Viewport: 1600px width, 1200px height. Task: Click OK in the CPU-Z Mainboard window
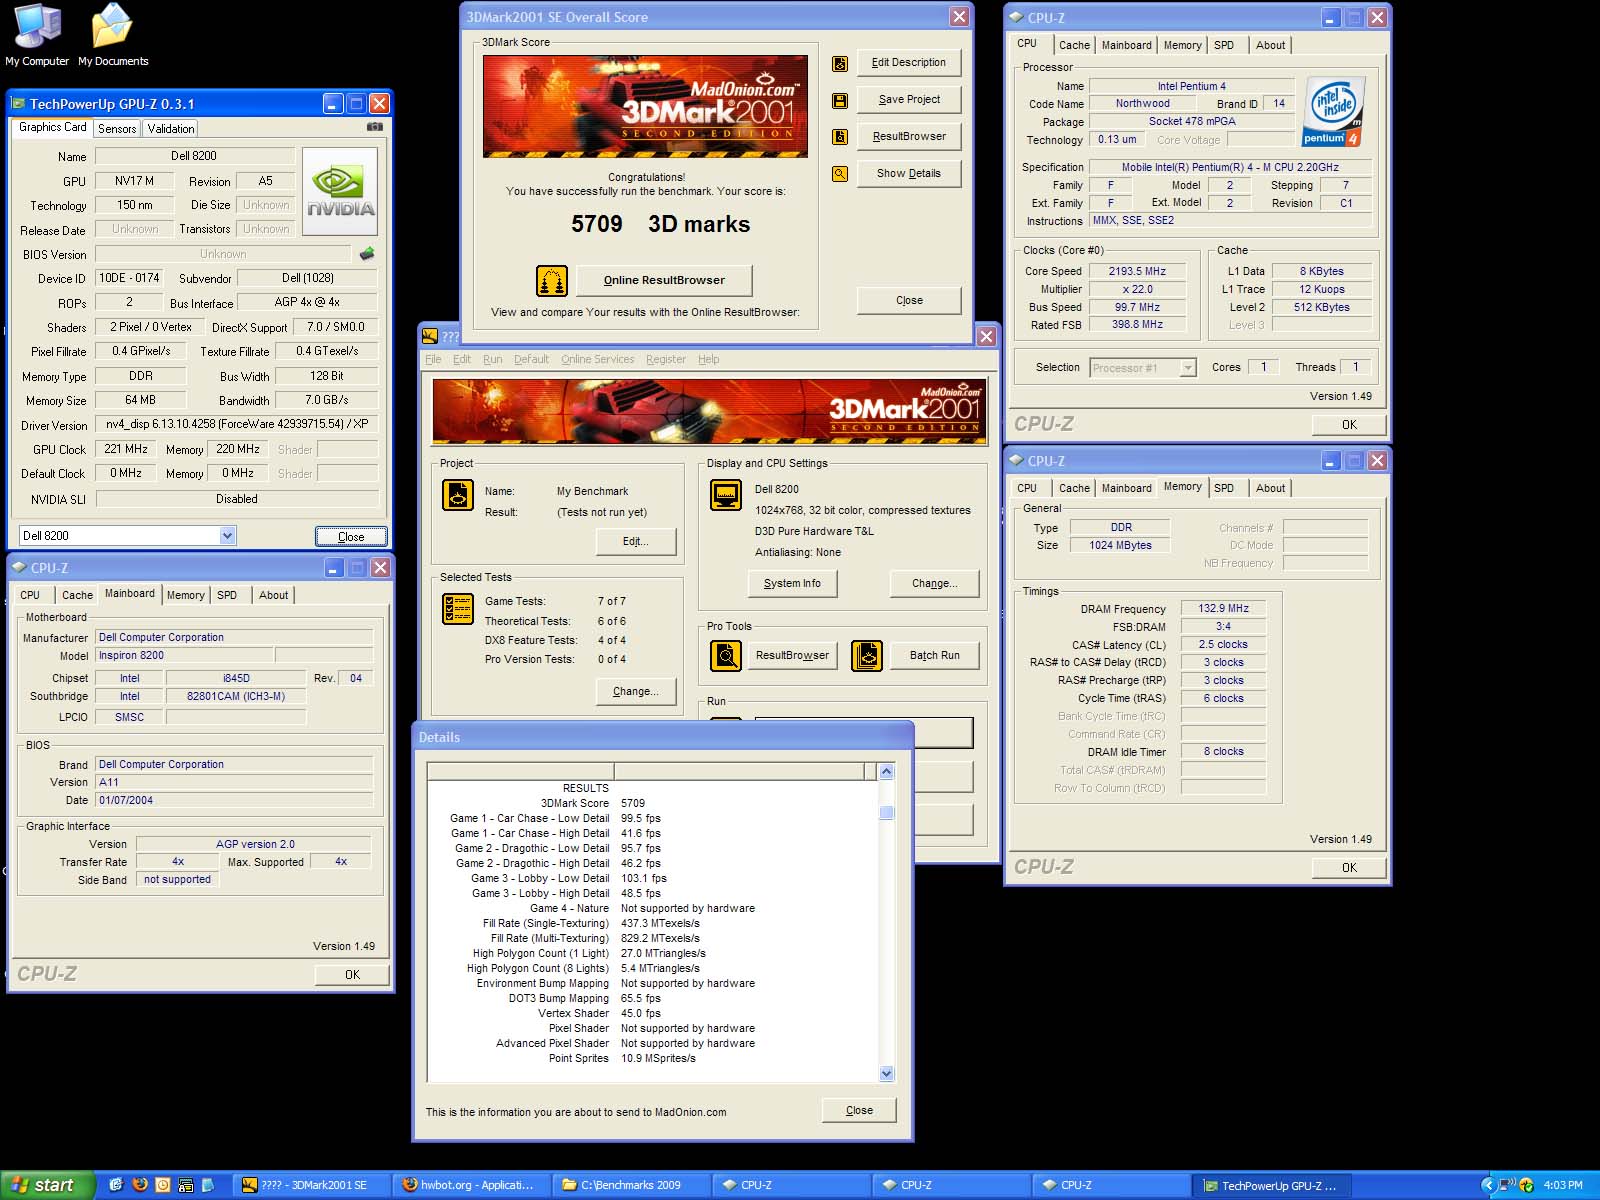pos(352,974)
